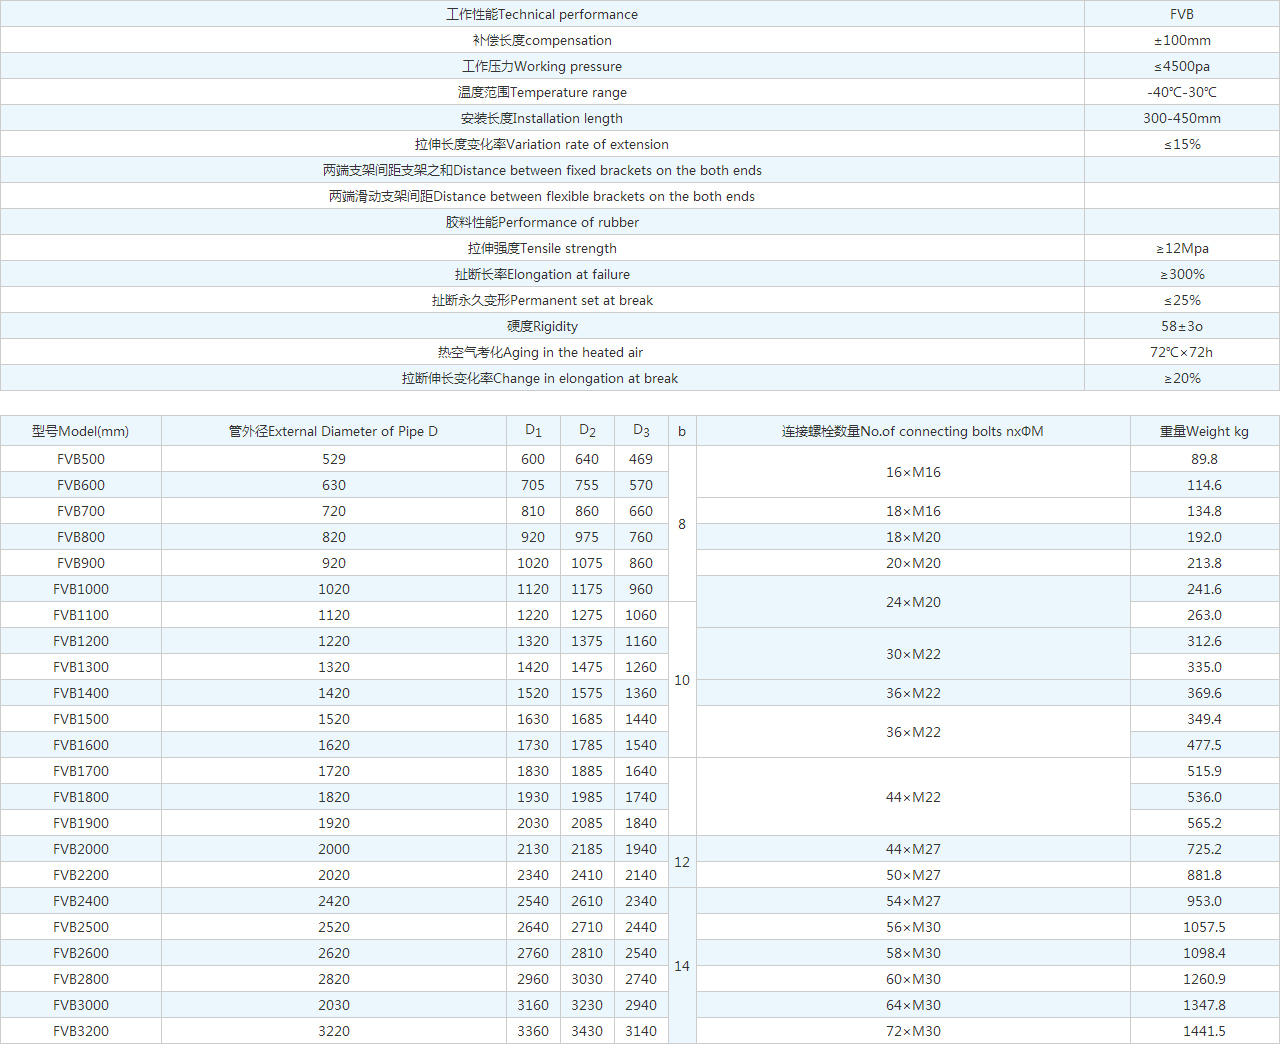
Task: Select the 300-450mm installation length value
Action: click(x=1181, y=118)
